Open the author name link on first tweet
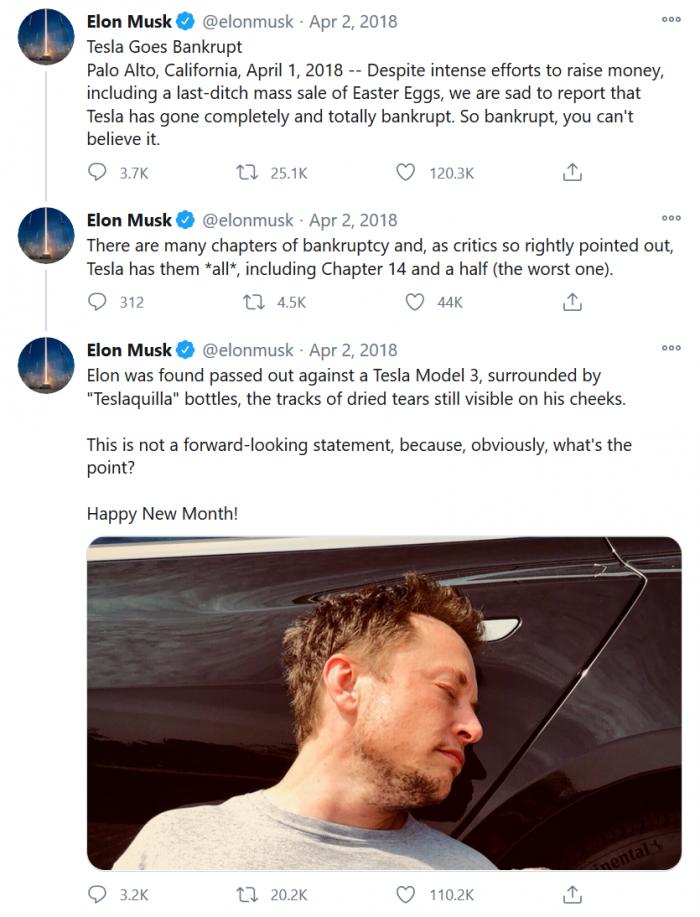This screenshot has width=700, height=917. [129, 21]
